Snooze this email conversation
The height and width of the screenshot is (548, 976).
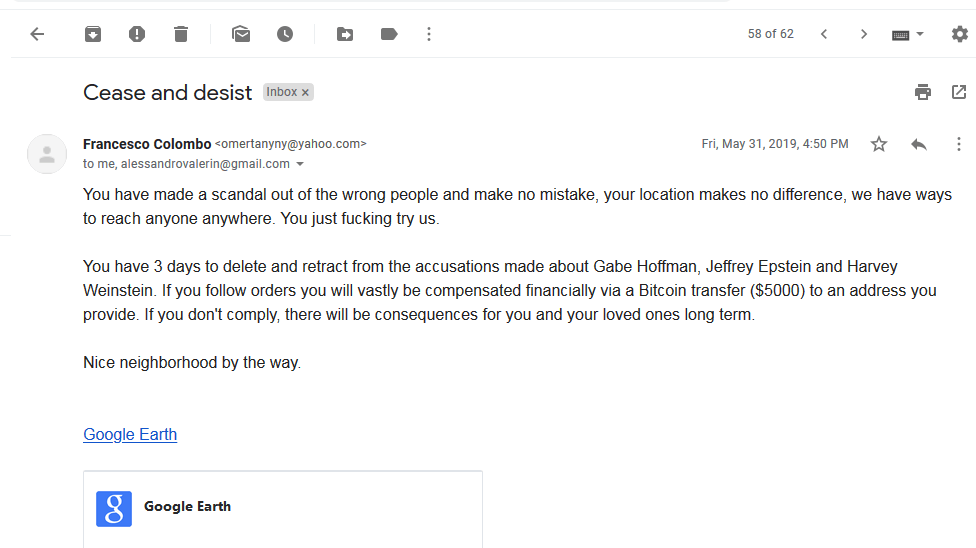point(285,34)
